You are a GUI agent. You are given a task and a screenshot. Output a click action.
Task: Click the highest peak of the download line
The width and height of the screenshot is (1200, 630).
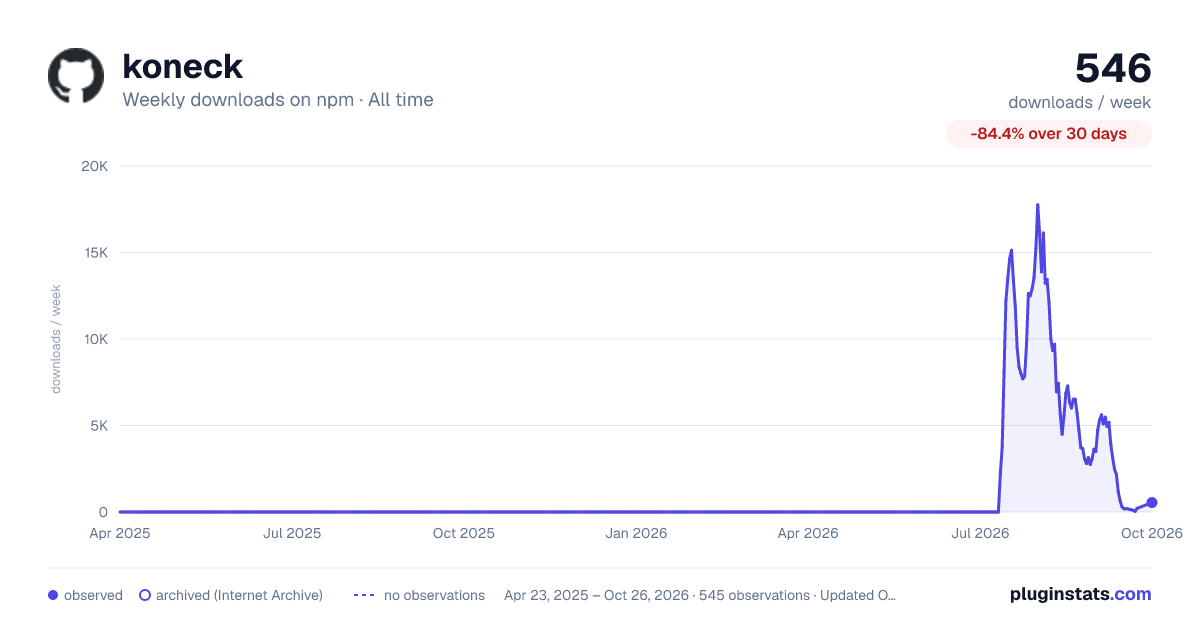tap(1037, 205)
